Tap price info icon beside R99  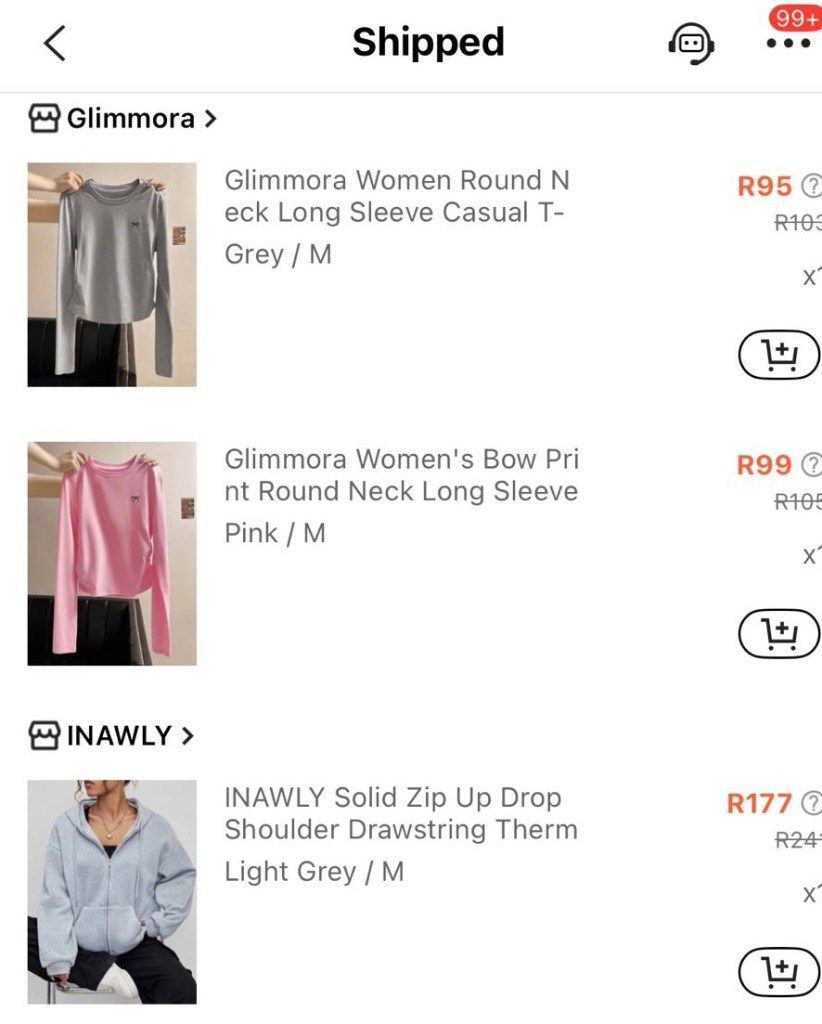tap(812, 465)
